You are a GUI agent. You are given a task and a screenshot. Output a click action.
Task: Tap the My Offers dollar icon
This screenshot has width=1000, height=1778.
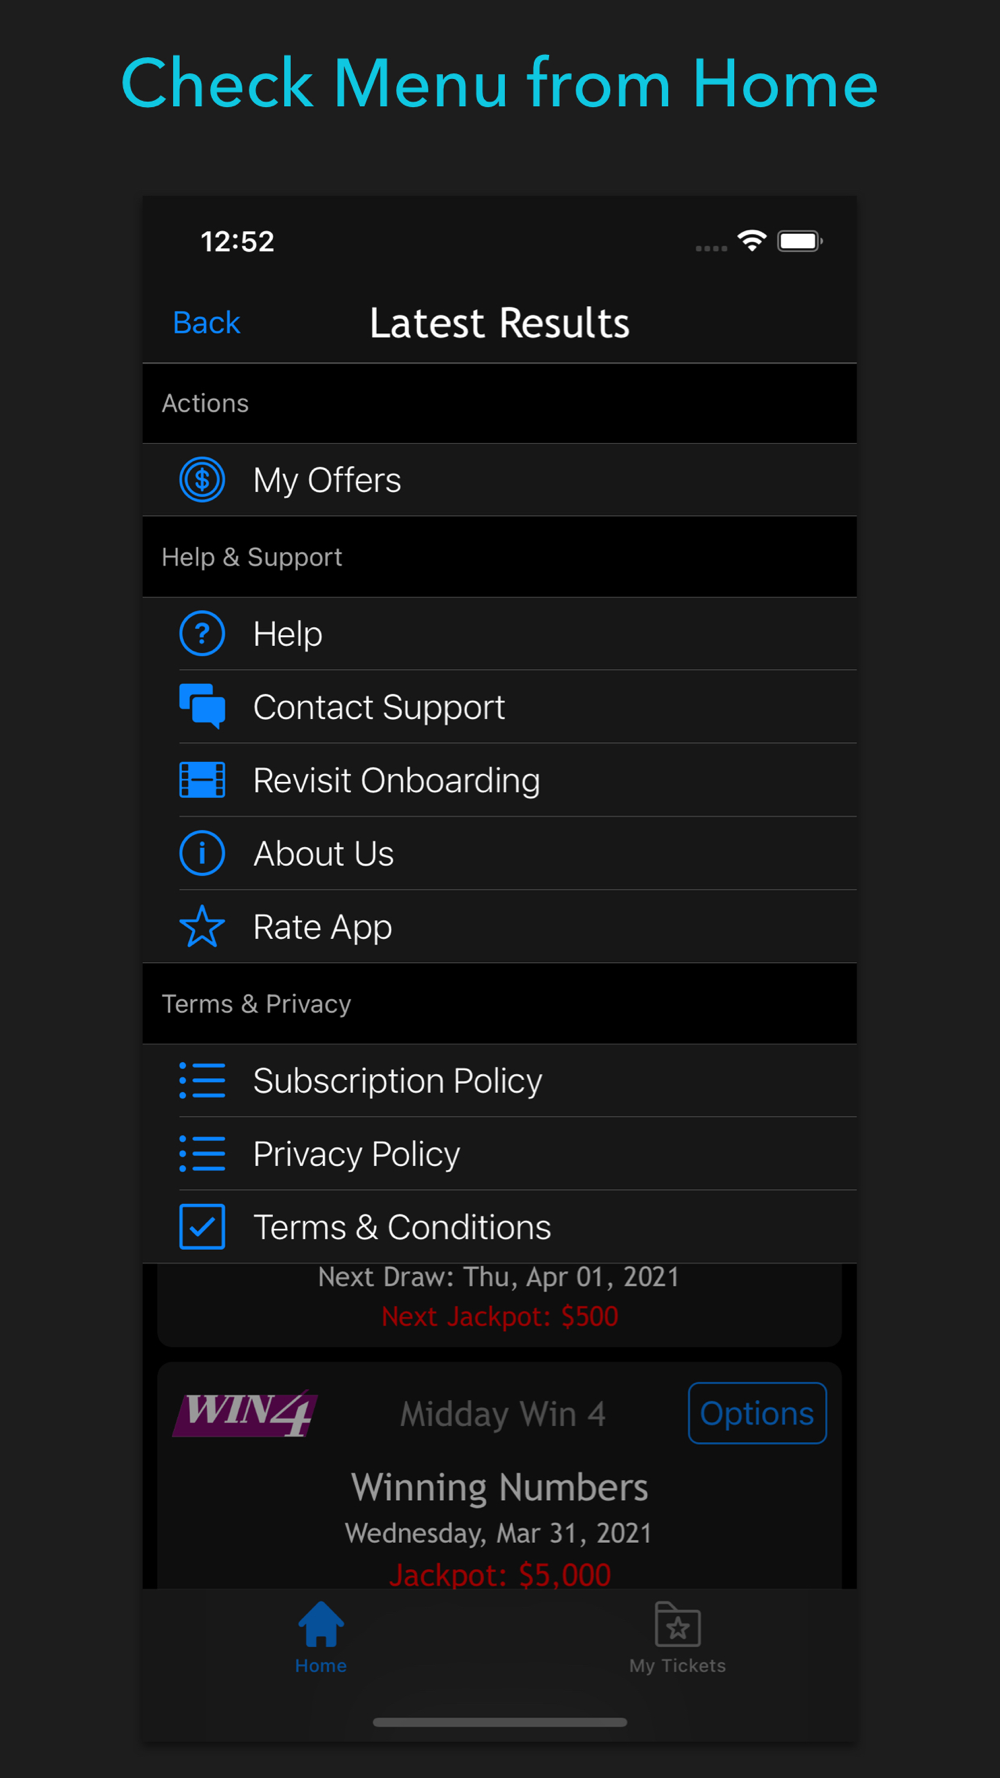202,480
